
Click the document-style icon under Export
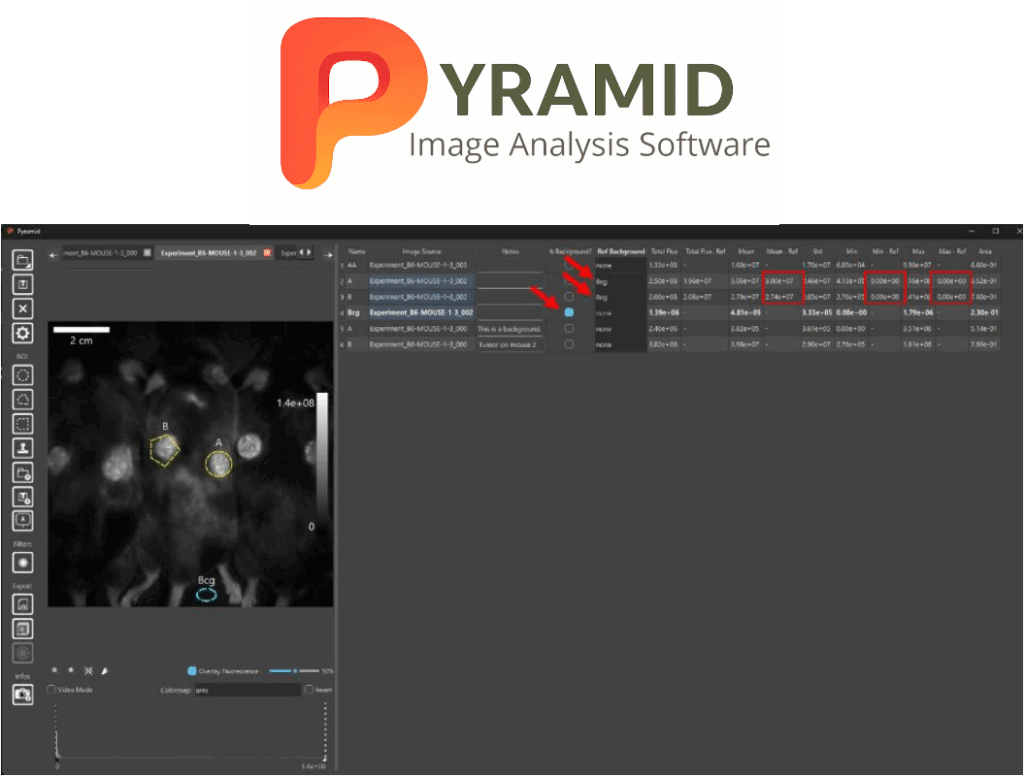coord(23,629)
